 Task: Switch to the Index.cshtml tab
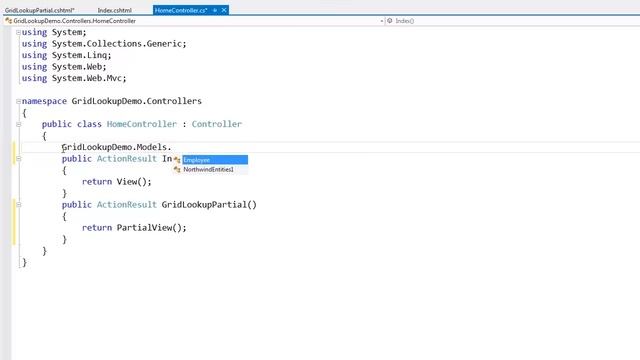pos(115,10)
